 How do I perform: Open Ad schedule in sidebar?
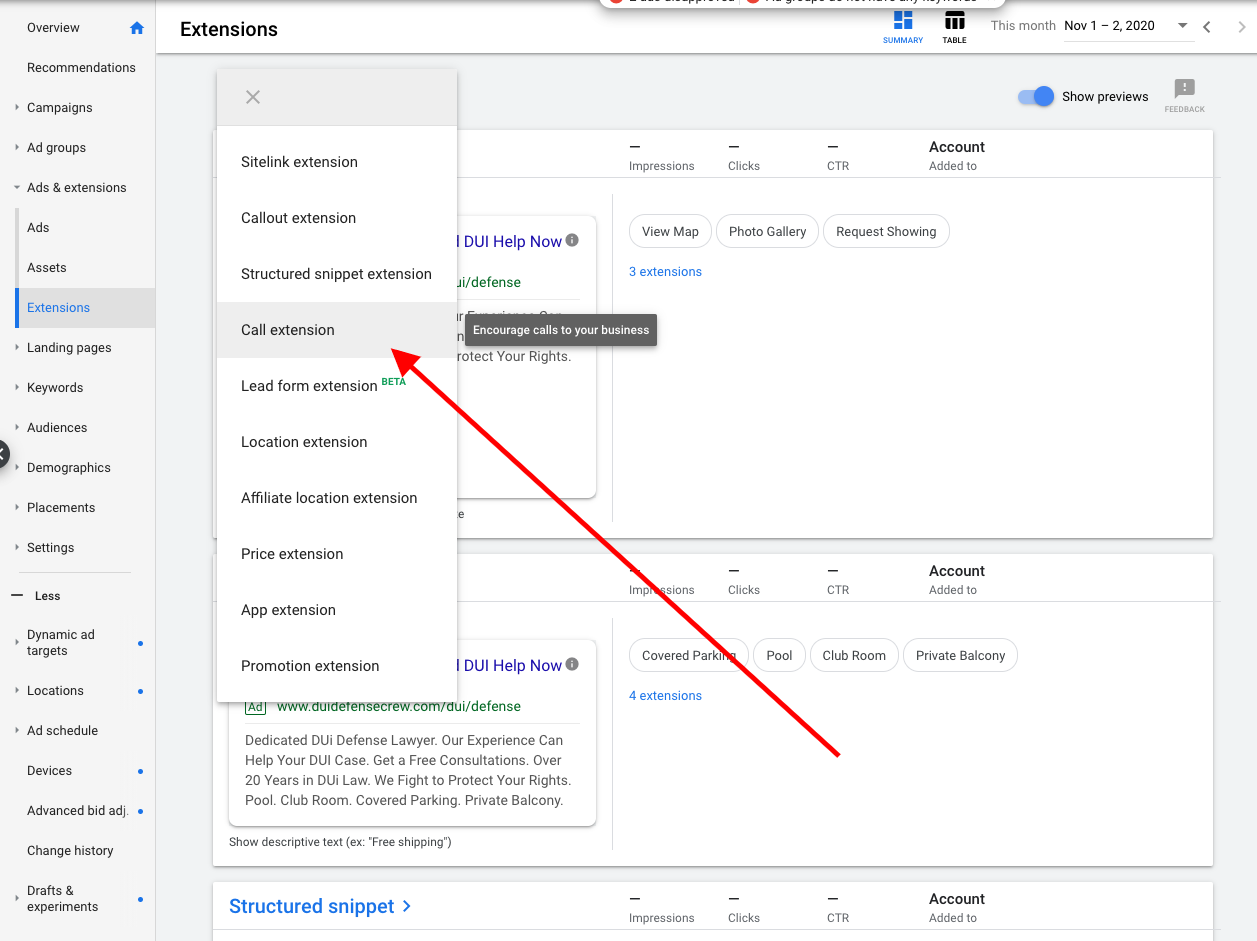(62, 731)
